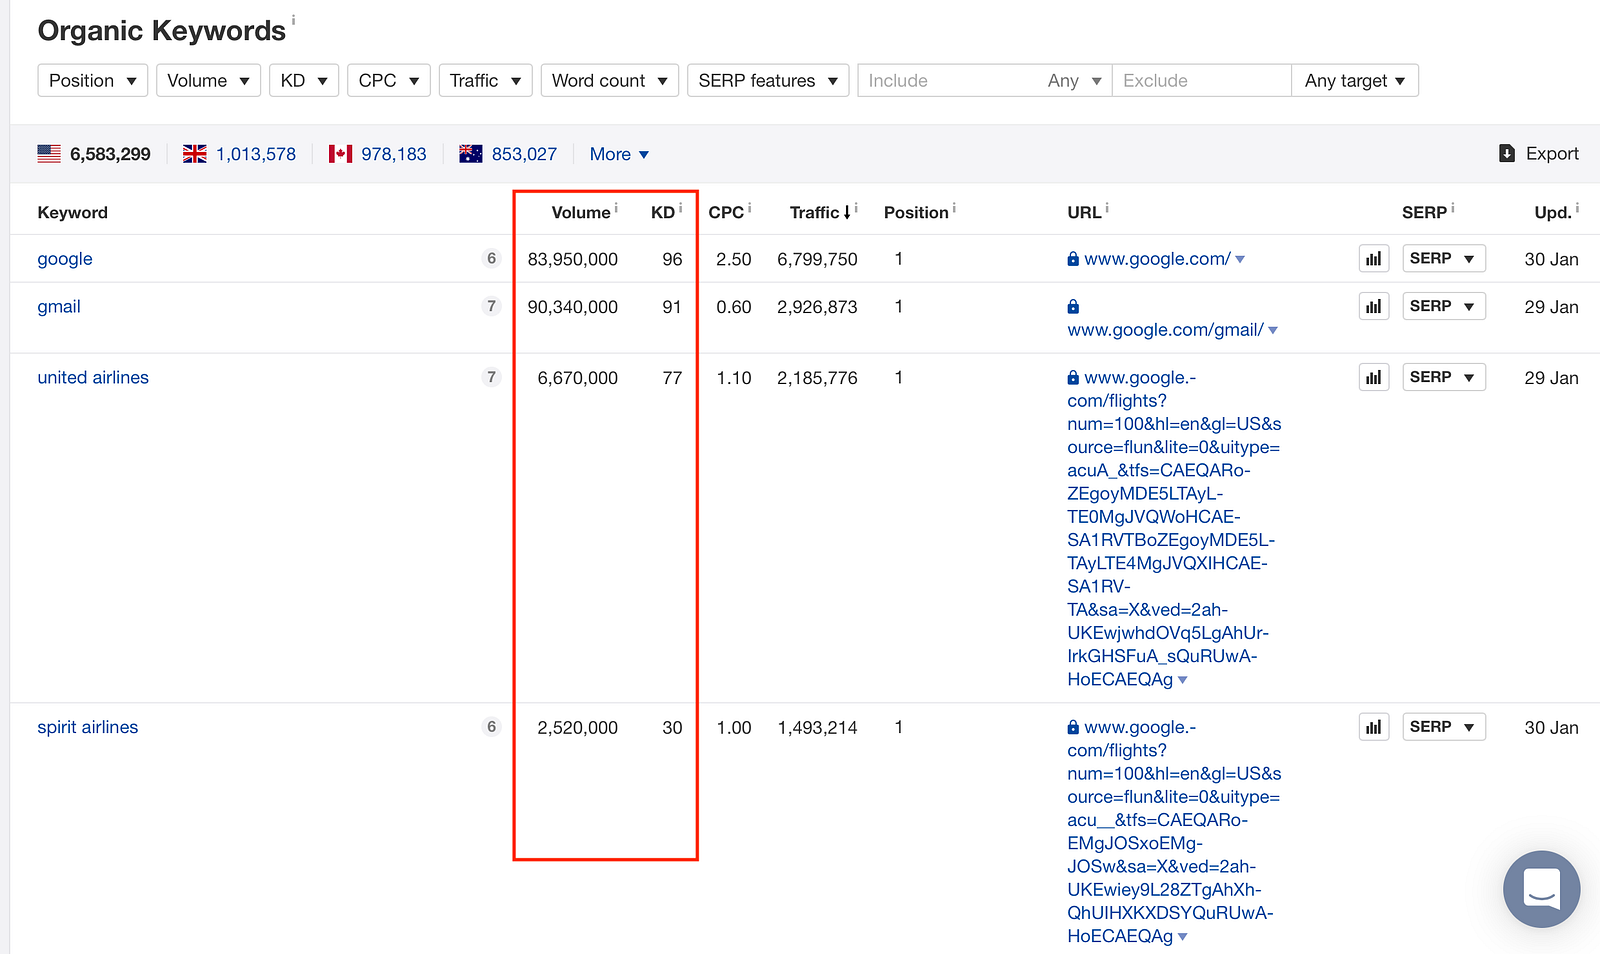Sort table by CPC column header
This screenshot has width=1600, height=954.
point(726,213)
